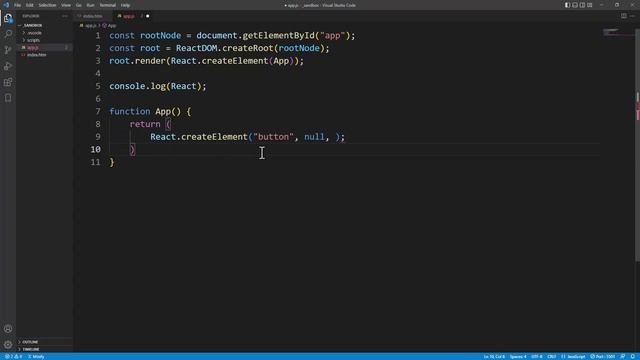Open the Go menu
640x360 pixels.
pos(79,5)
